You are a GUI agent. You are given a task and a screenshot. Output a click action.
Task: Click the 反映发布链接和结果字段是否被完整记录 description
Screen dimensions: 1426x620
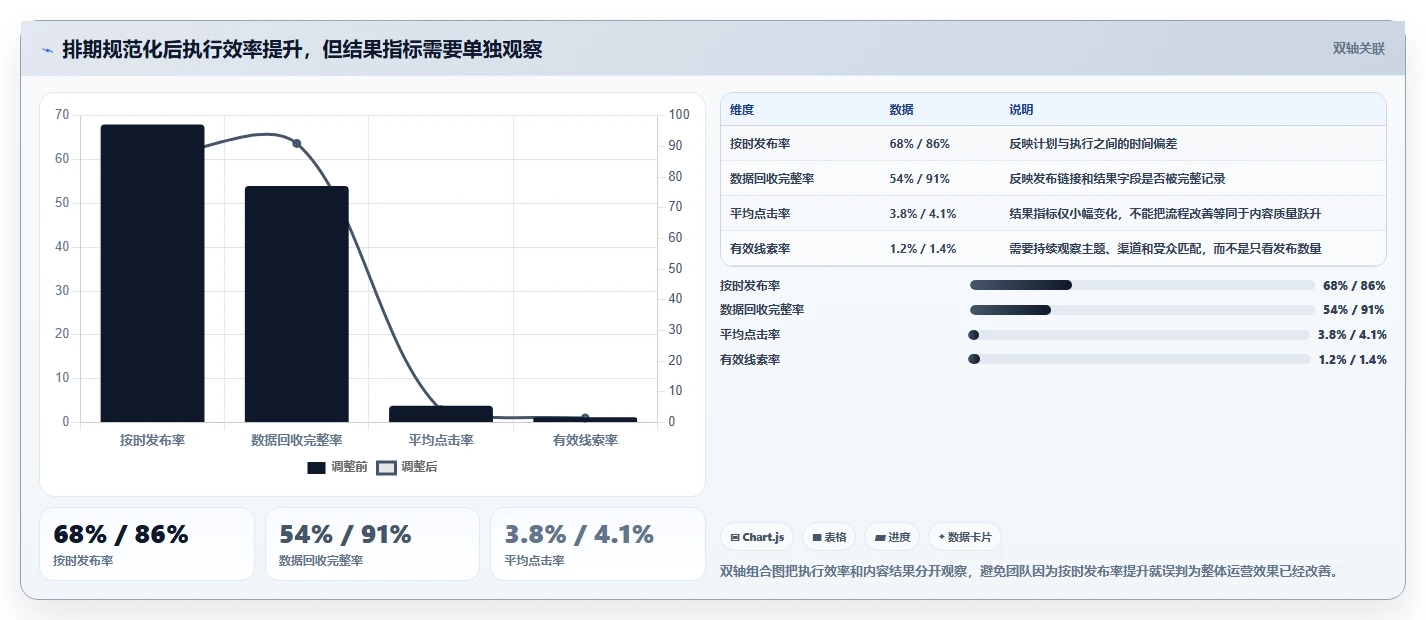[x=1117, y=179]
